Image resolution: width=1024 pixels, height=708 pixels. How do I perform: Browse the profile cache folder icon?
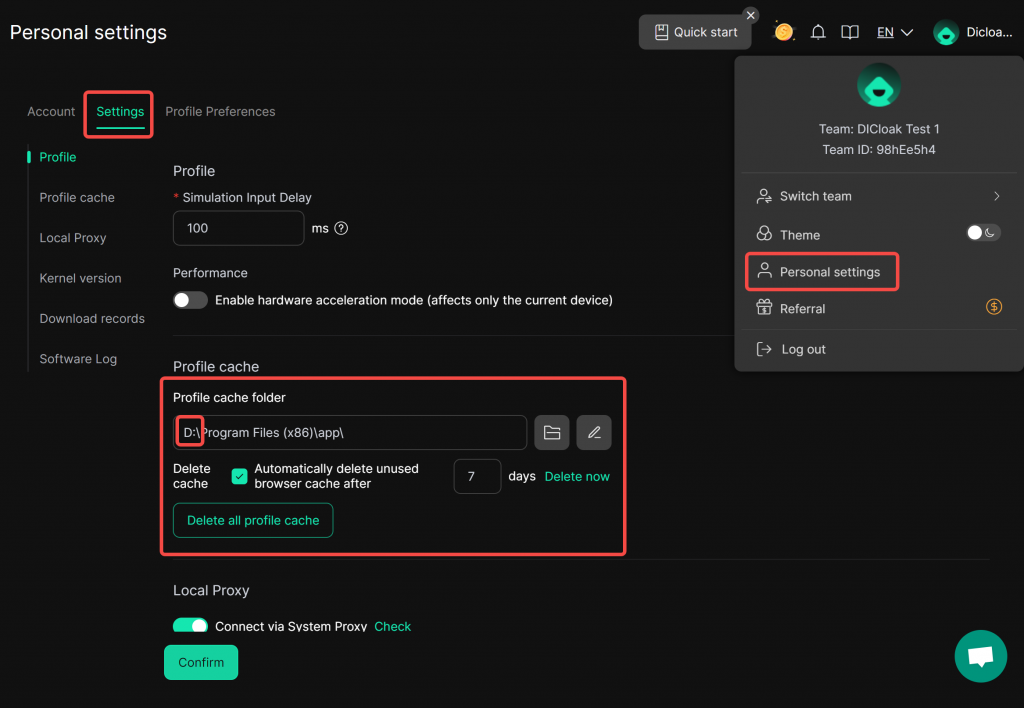(x=552, y=432)
